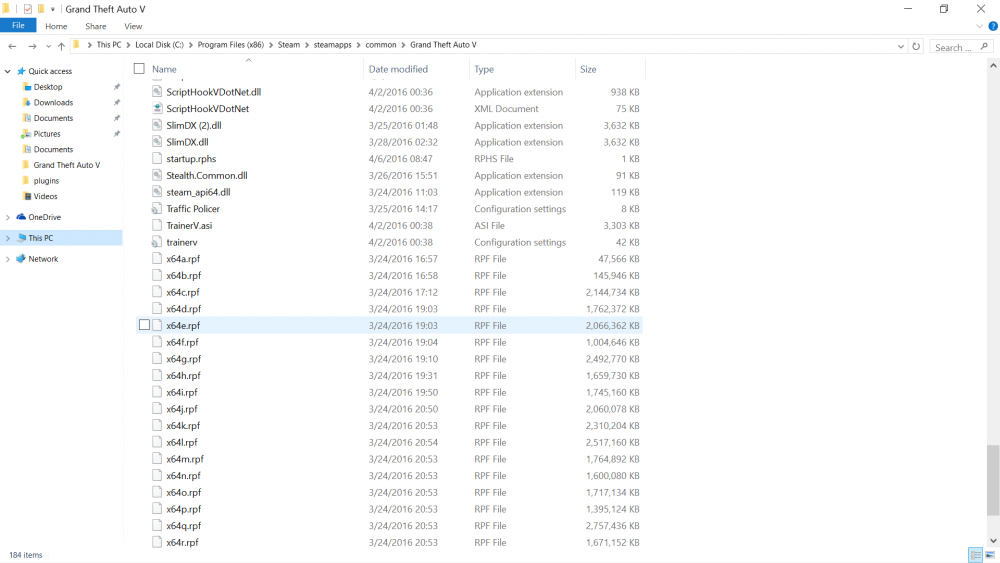Click the trainerv config file icon
Screen dimensions: 1000x563
coord(157,242)
